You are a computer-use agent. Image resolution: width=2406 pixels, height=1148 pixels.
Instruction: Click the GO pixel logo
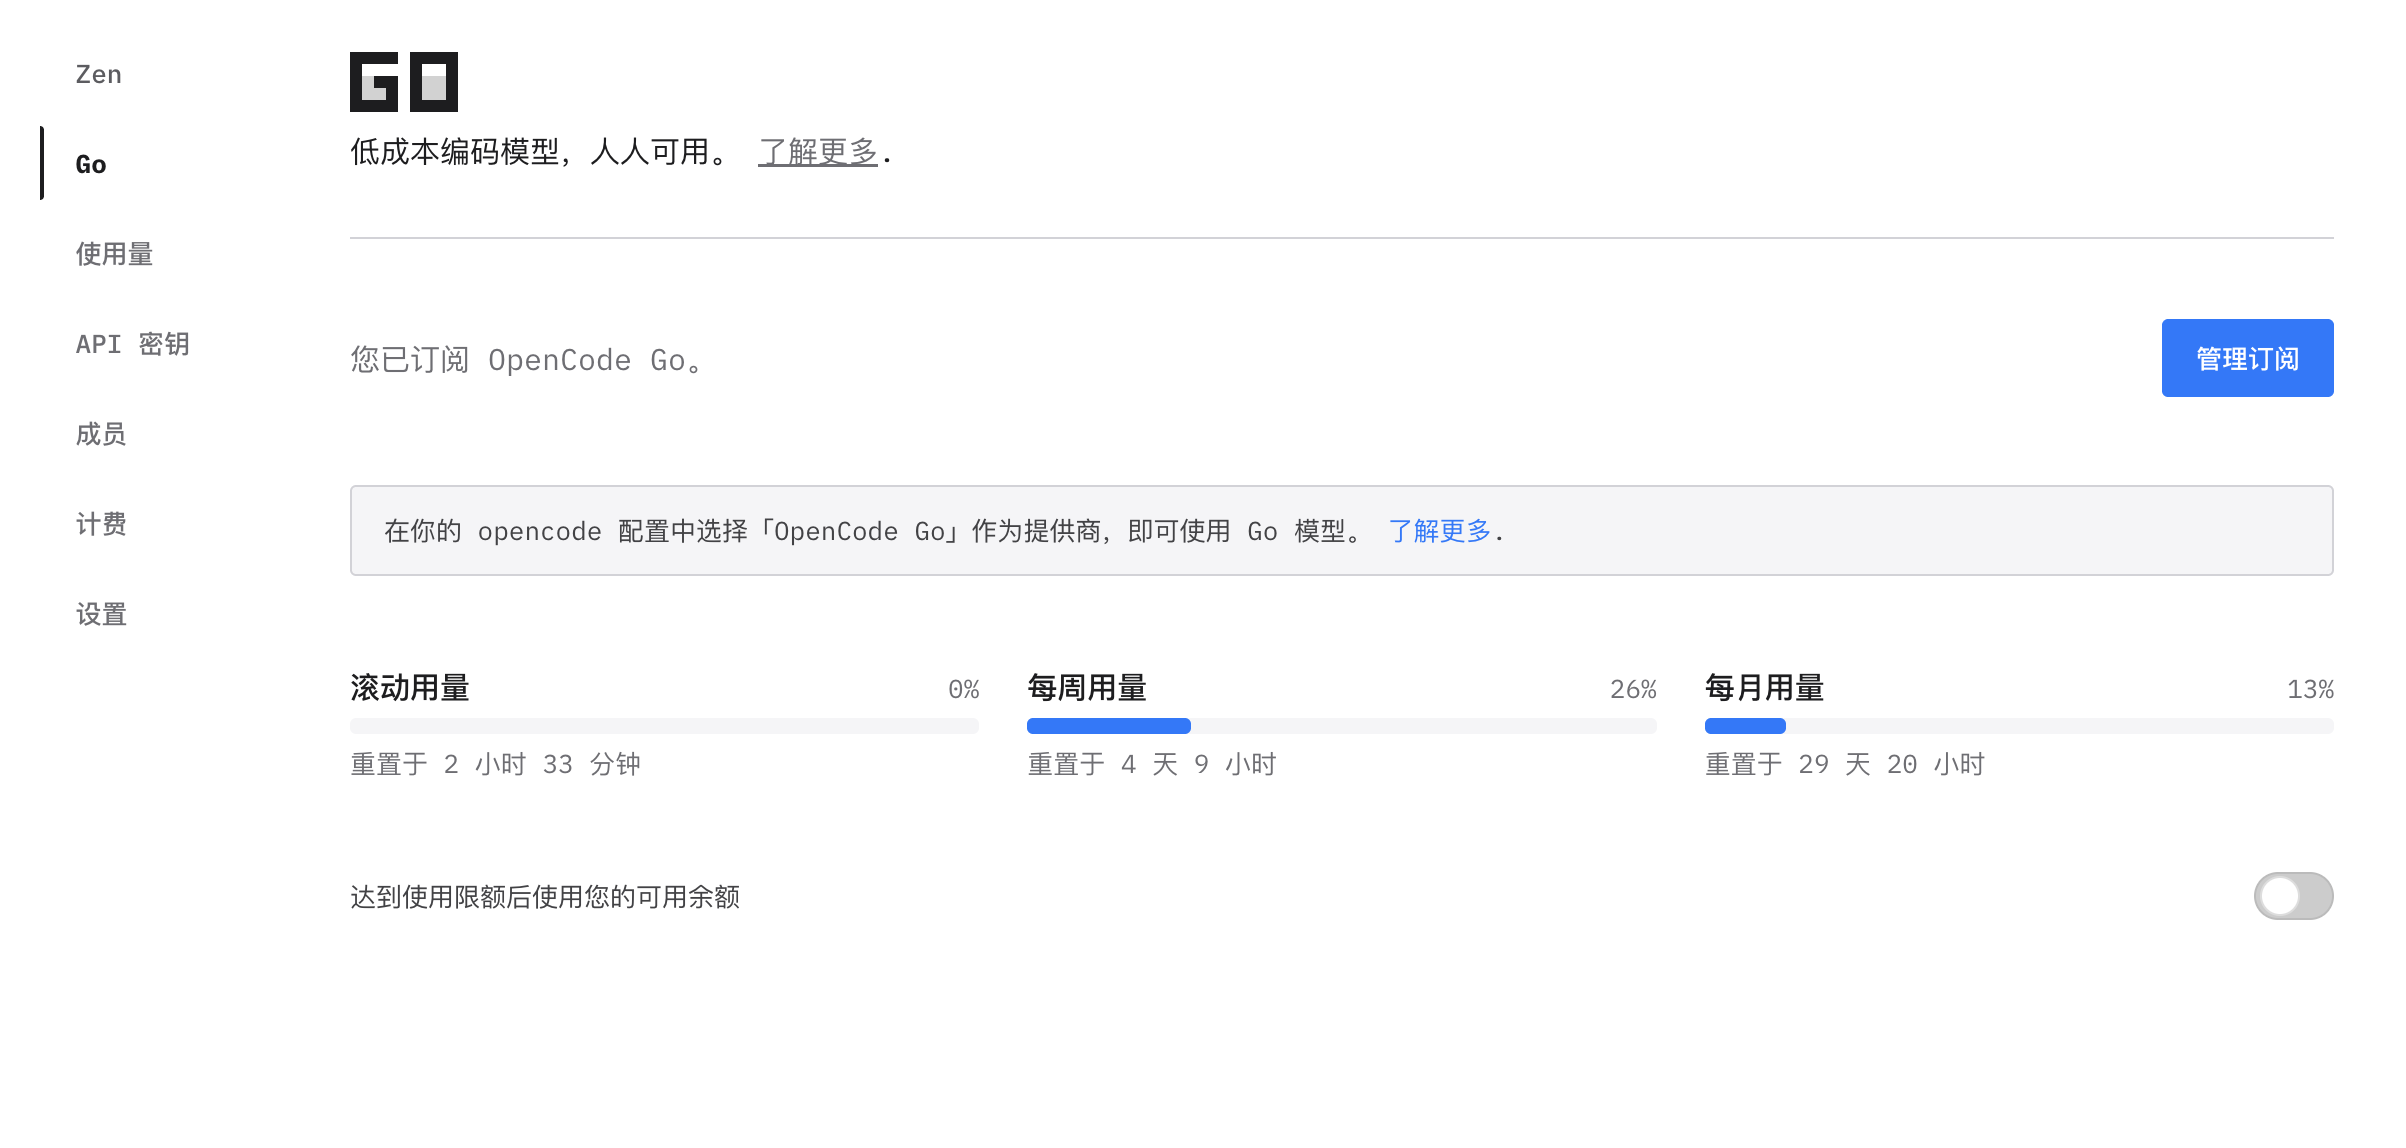pos(403,82)
